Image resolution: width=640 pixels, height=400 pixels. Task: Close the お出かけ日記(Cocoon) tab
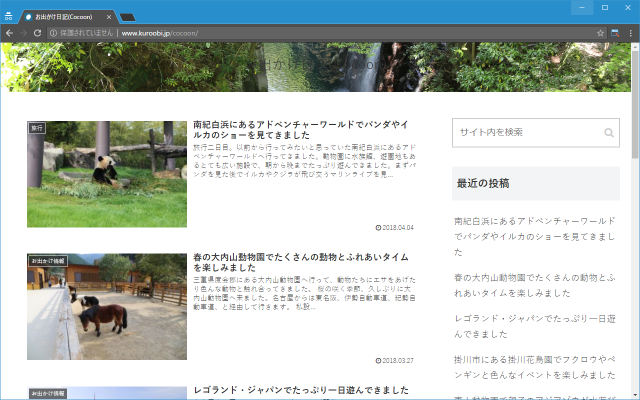click(111, 17)
